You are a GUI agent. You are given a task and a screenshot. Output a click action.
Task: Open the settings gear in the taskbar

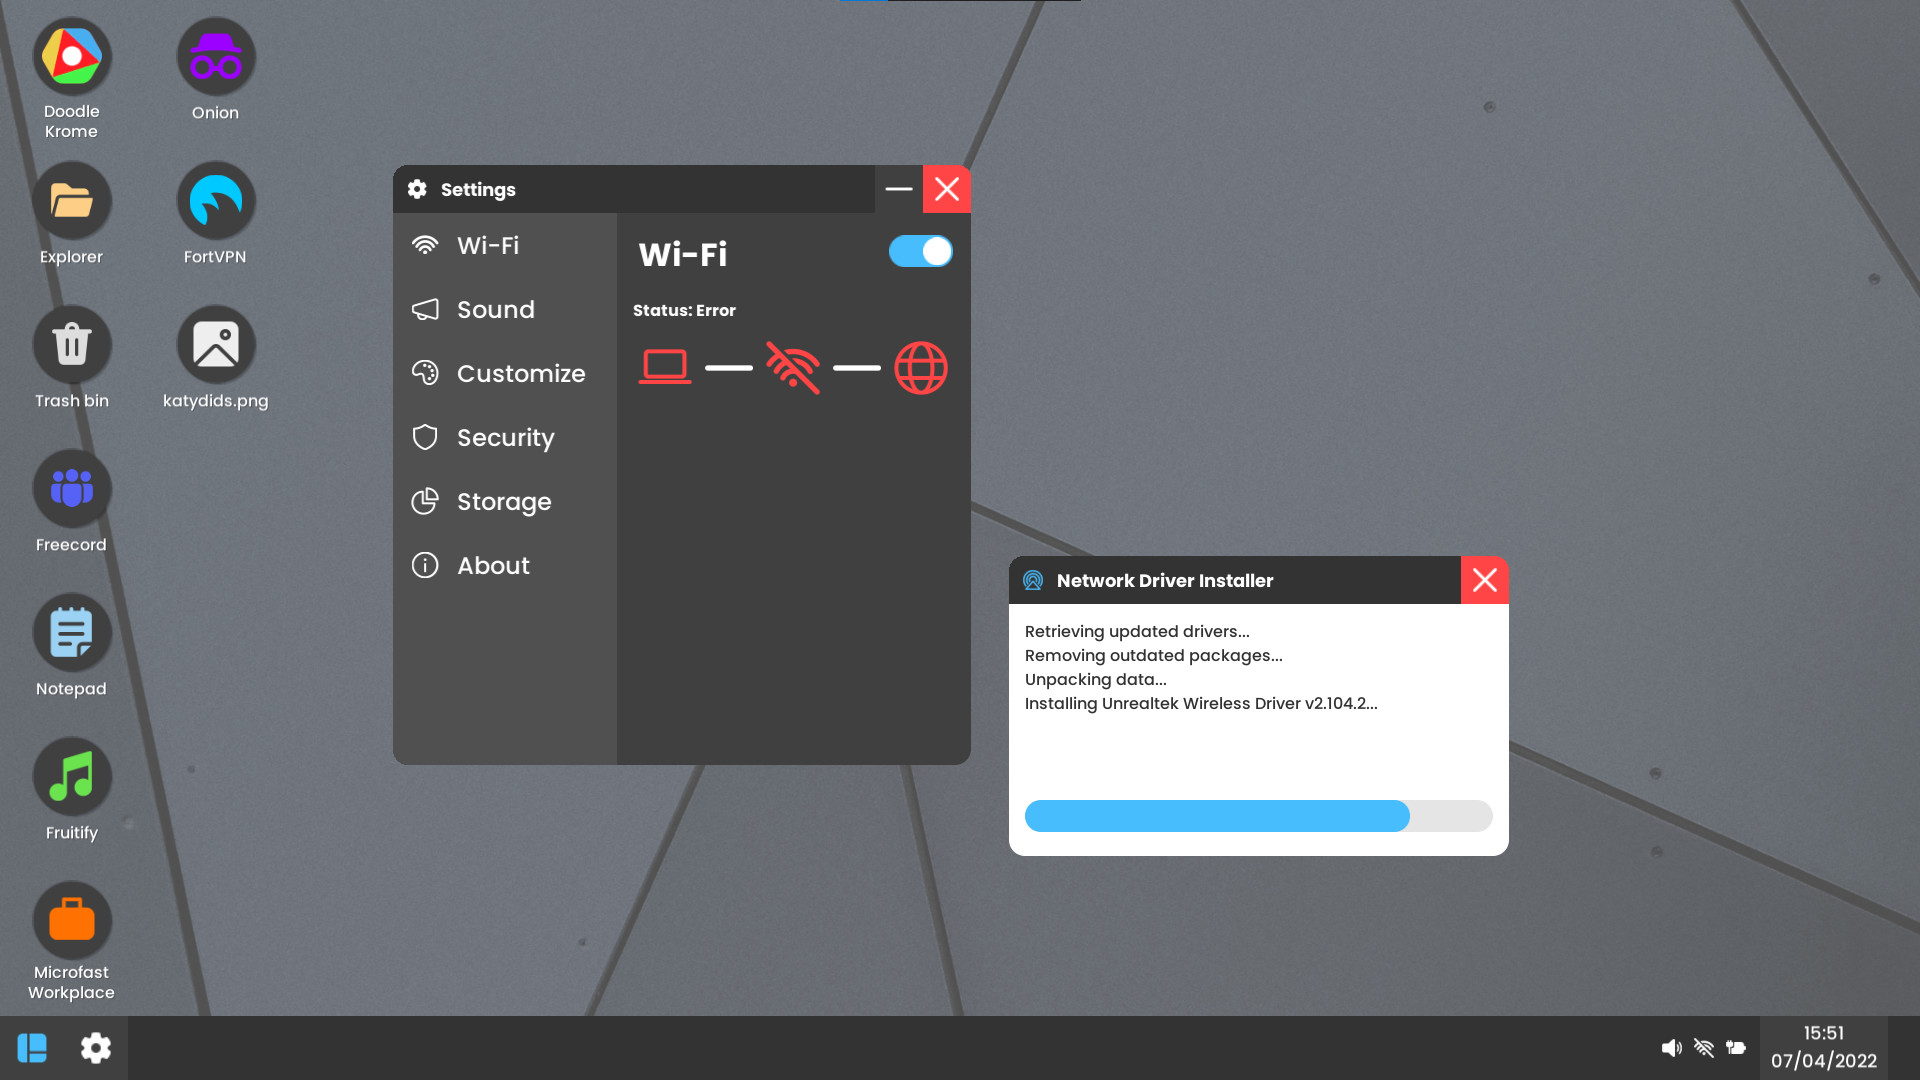point(95,1047)
